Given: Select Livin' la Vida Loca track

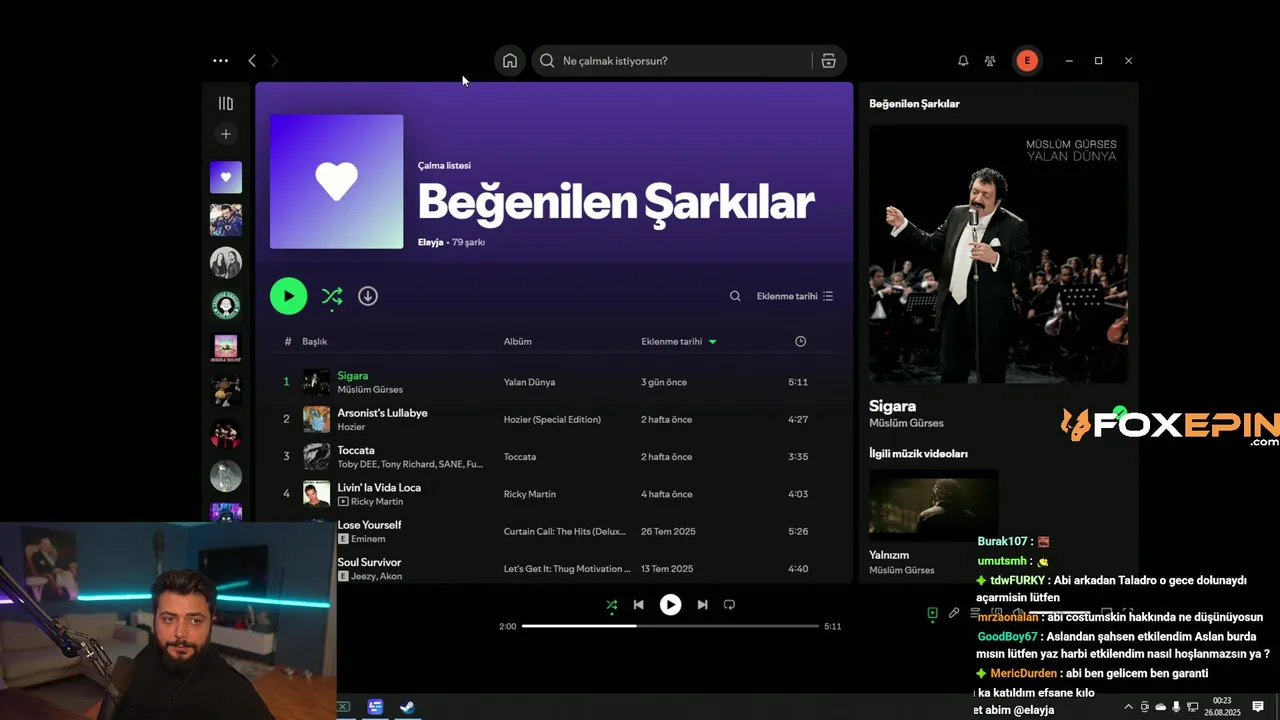Looking at the screenshot, I should point(379,487).
